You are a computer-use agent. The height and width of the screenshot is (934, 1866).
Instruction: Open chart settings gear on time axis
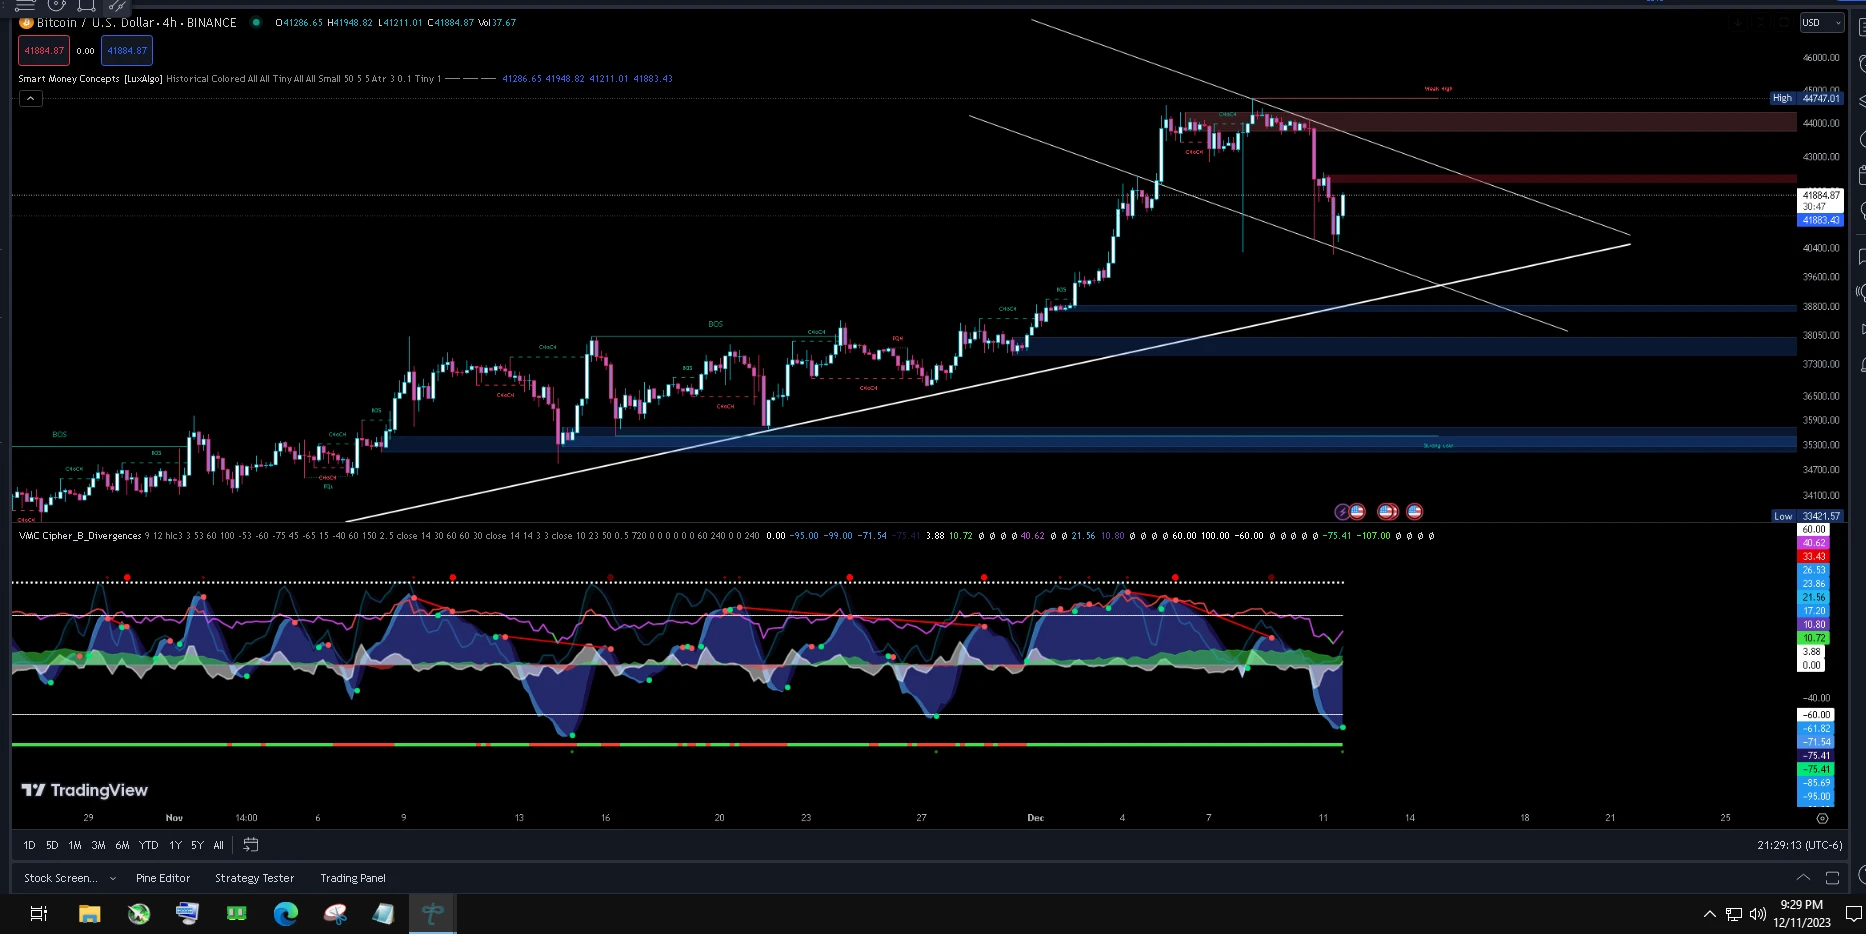pos(1822,818)
